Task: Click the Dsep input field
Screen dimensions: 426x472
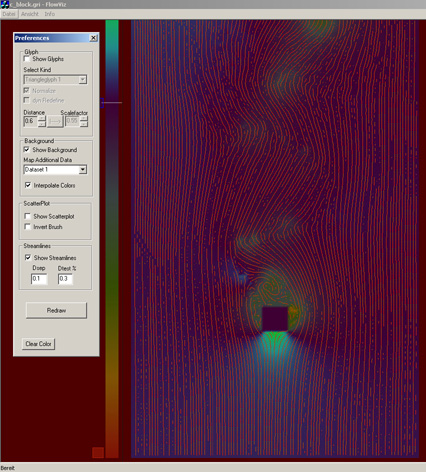Action: pyautogui.click(x=39, y=279)
